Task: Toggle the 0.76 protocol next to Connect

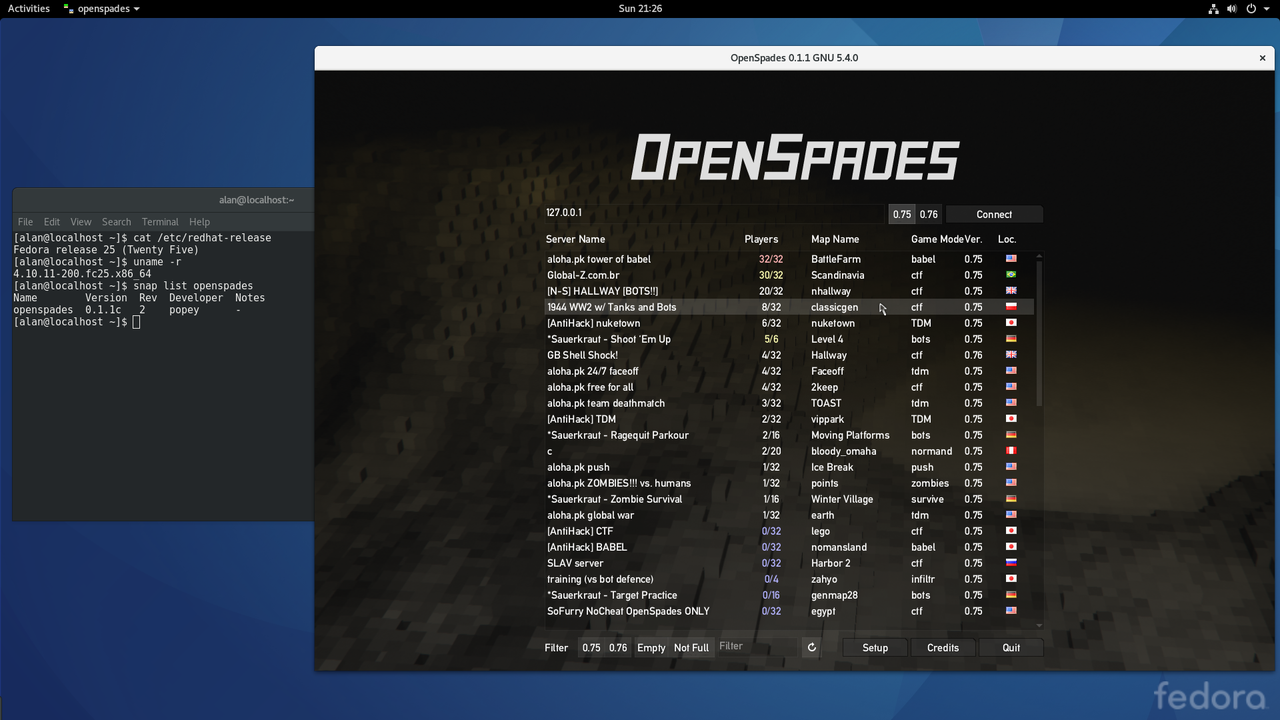Action: 929,214
